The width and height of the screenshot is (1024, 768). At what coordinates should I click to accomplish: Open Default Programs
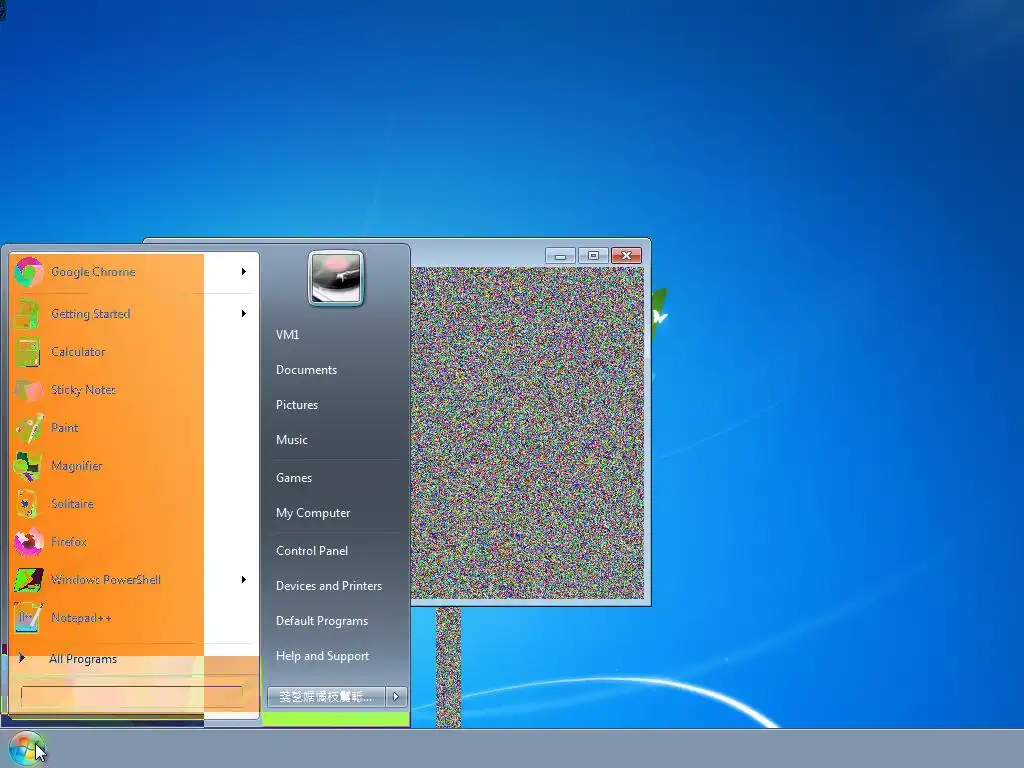[x=321, y=621]
